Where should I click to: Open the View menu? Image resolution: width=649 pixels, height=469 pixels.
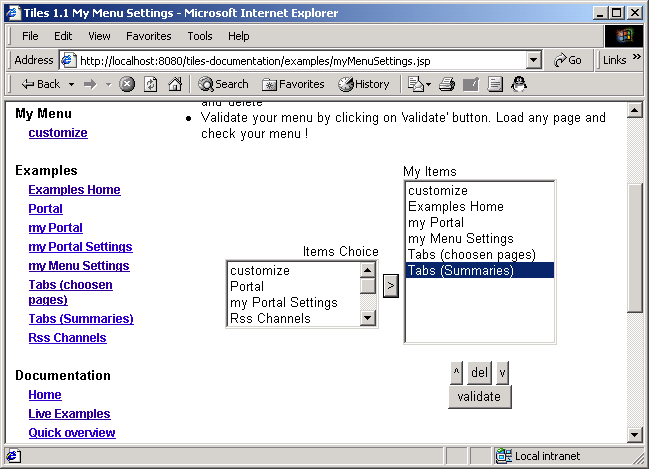click(x=99, y=36)
